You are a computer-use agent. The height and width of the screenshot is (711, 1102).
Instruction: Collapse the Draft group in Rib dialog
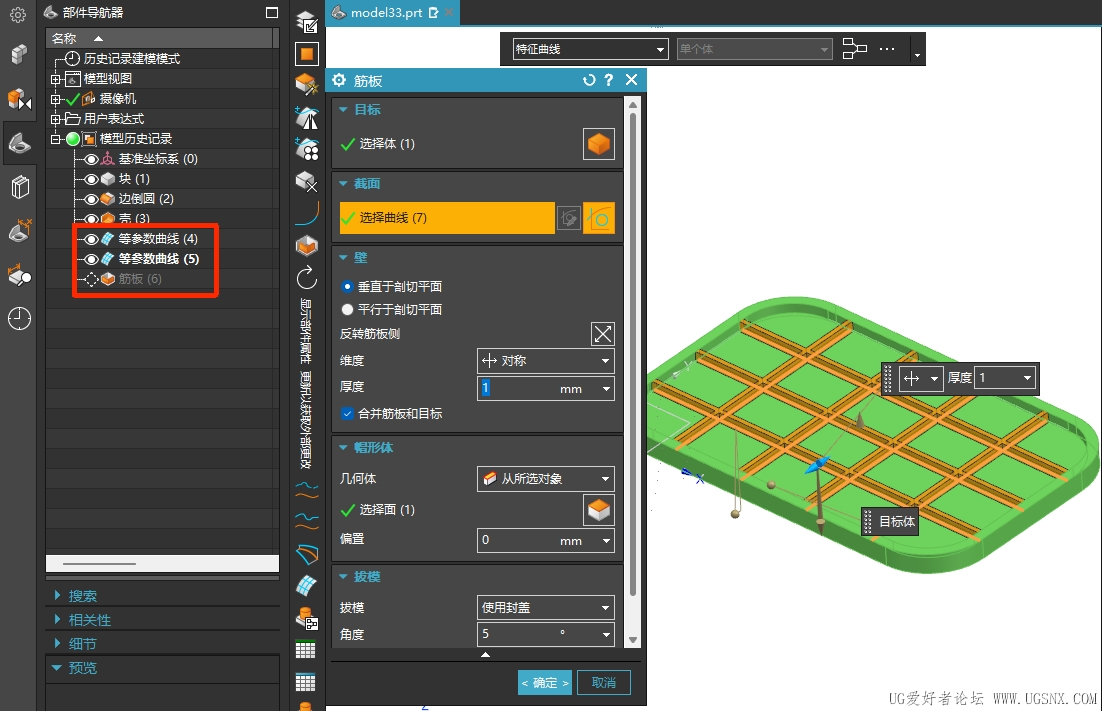click(344, 577)
